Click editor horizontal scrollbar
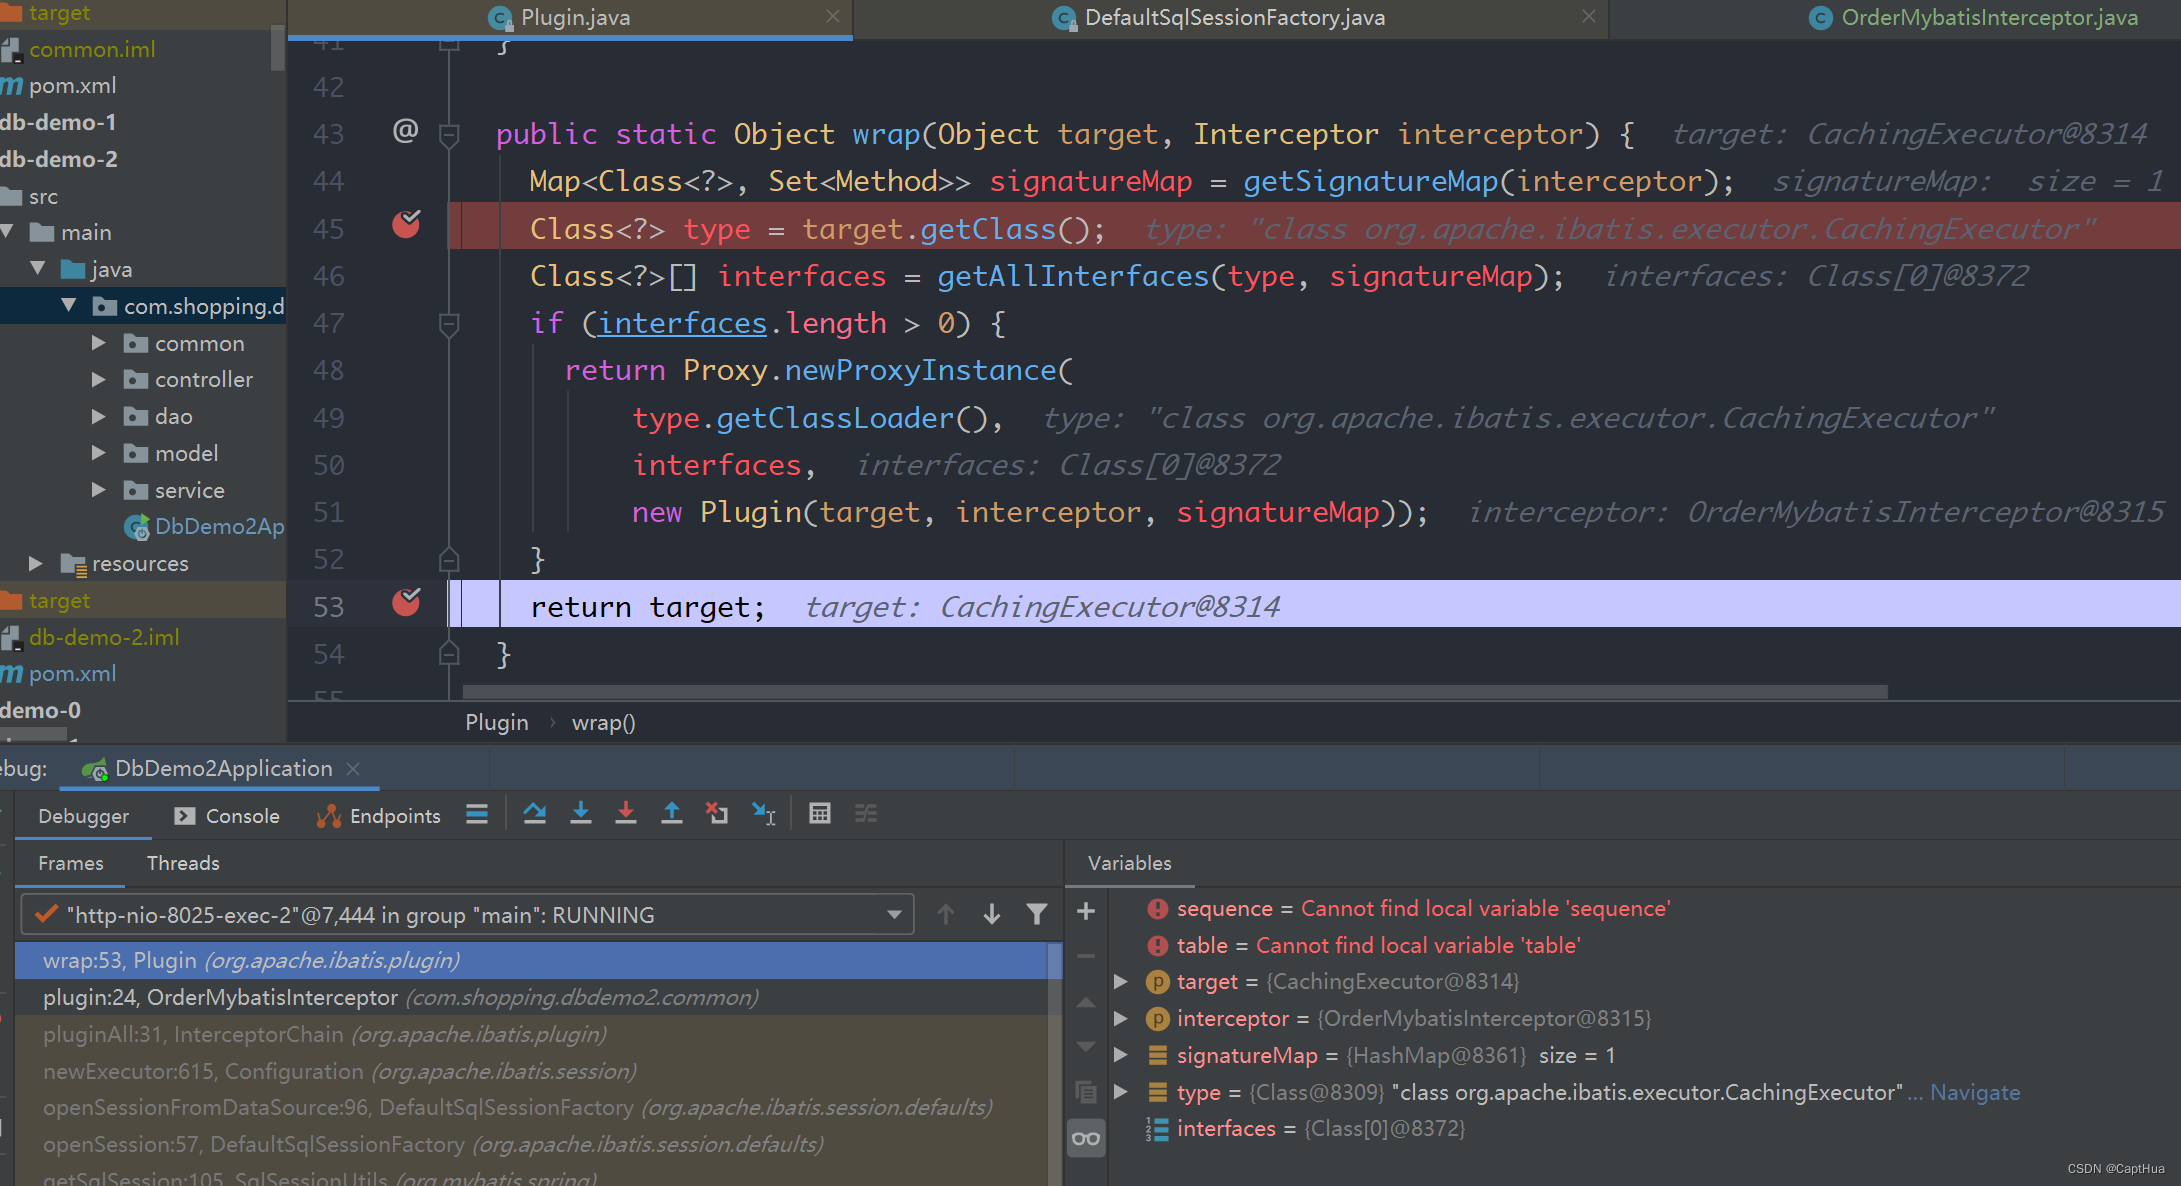This screenshot has width=2181, height=1186. 1175,691
